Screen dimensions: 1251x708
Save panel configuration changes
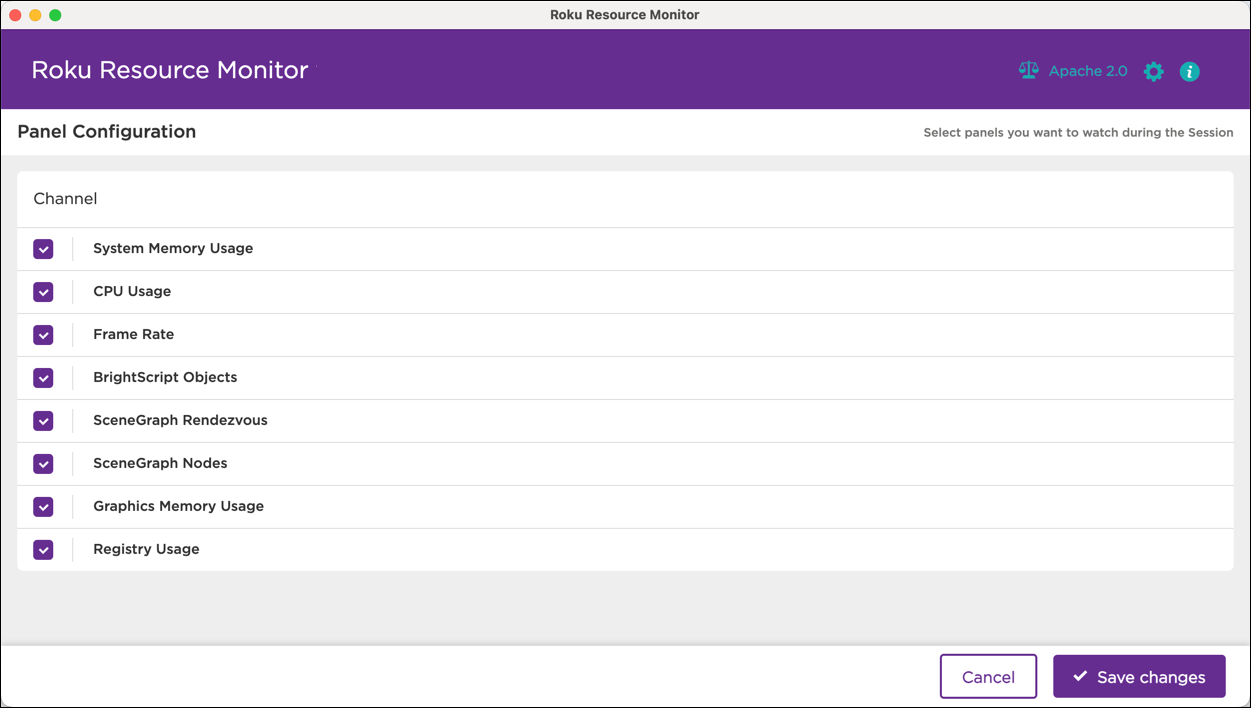click(1139, 676)
